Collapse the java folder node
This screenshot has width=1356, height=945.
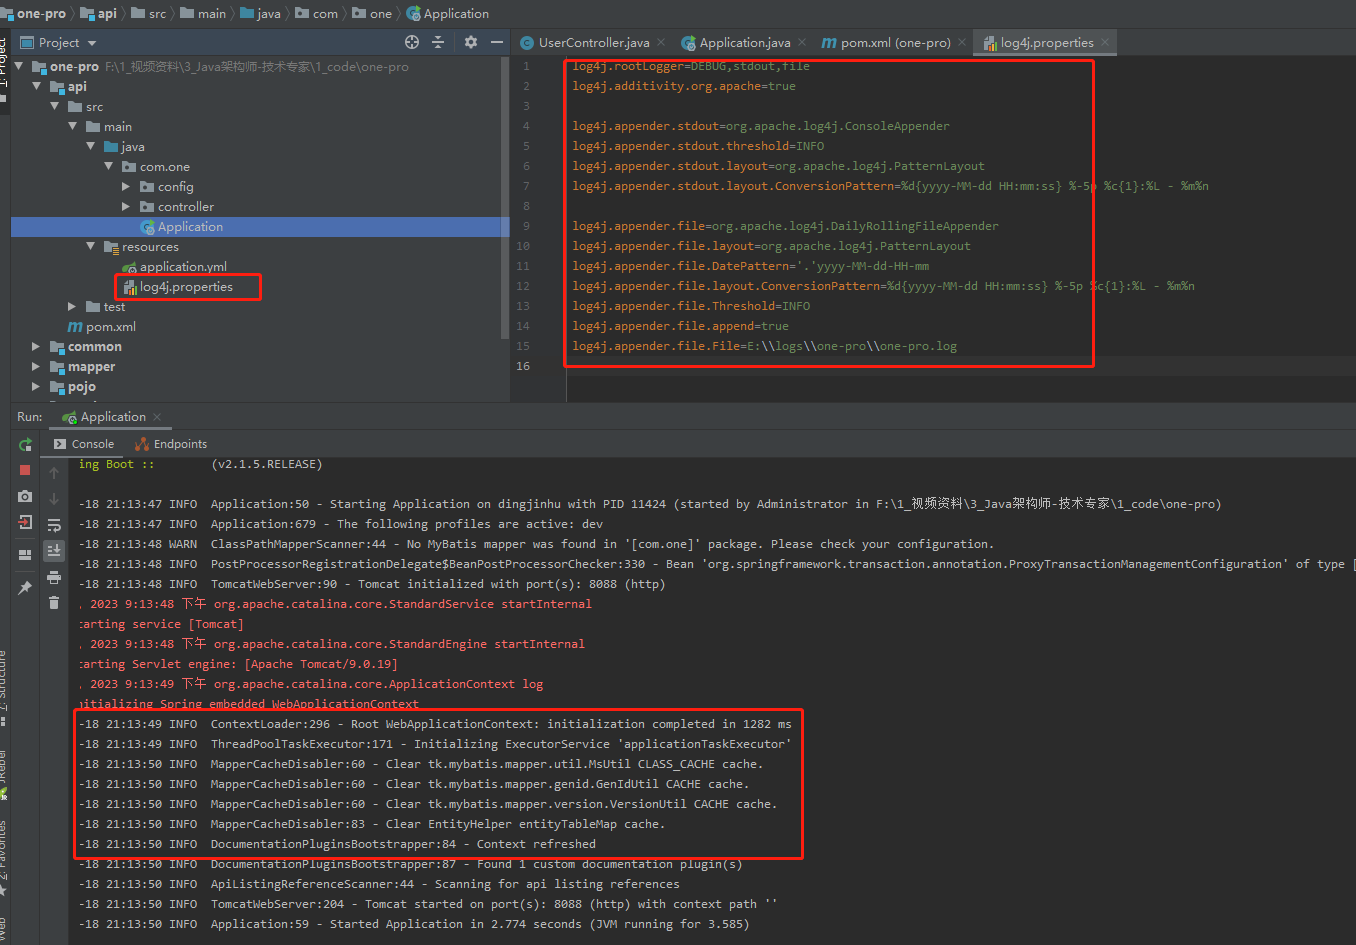pos(91,146)
